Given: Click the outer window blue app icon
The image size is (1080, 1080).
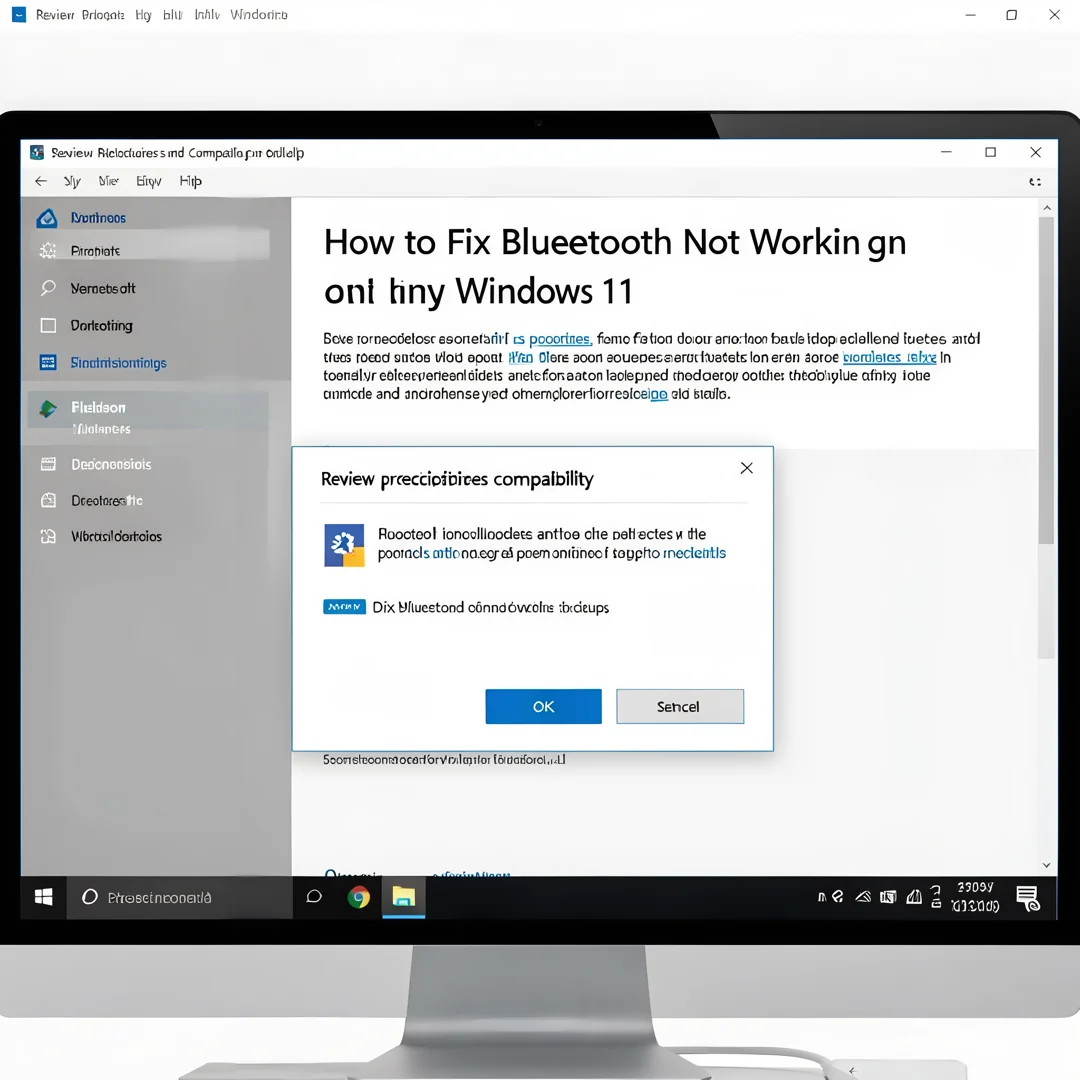Looking at the screenshot, I should [19, 14].
